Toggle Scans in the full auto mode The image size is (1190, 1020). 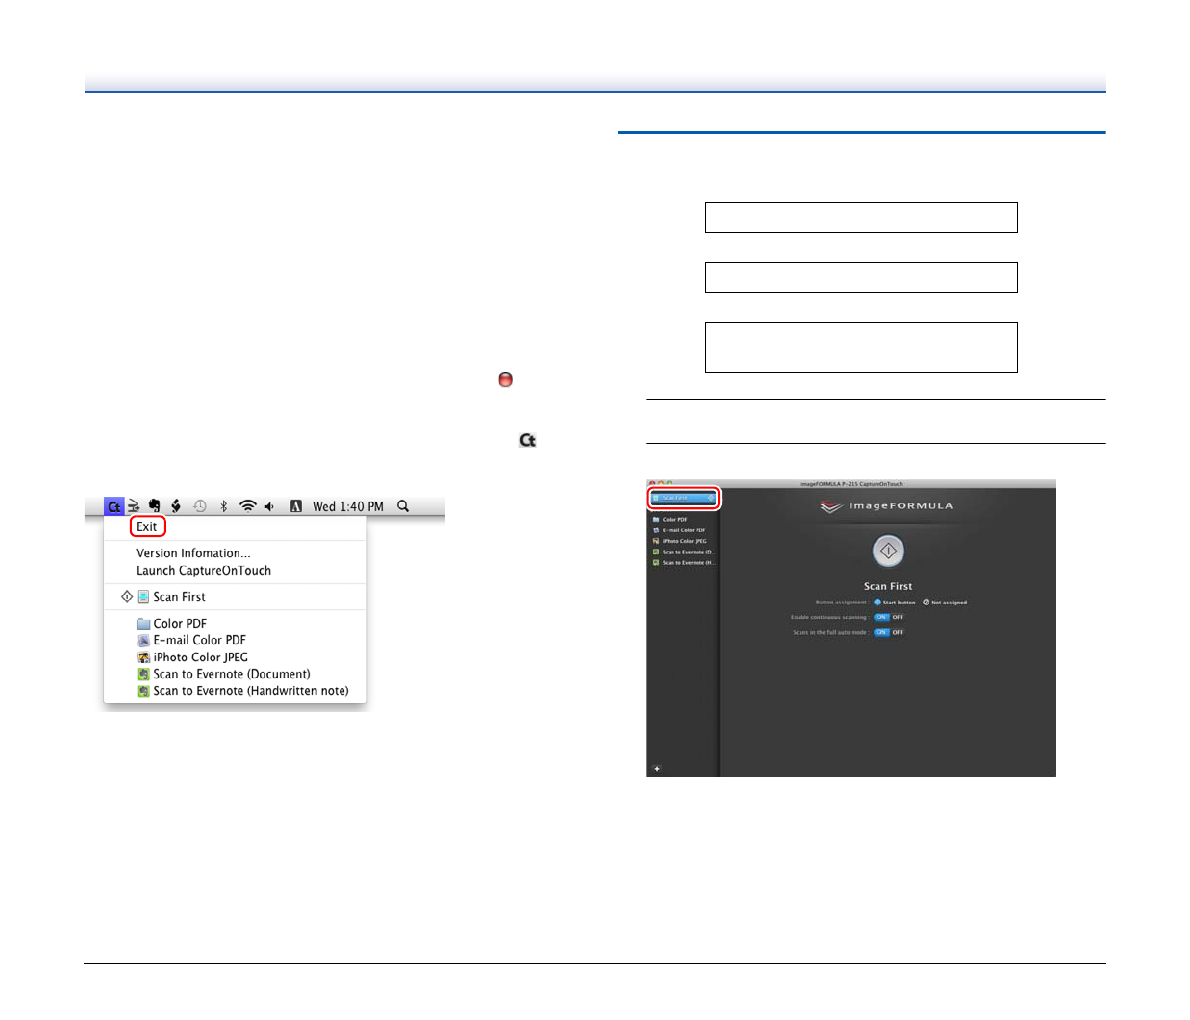pos(888,632)
